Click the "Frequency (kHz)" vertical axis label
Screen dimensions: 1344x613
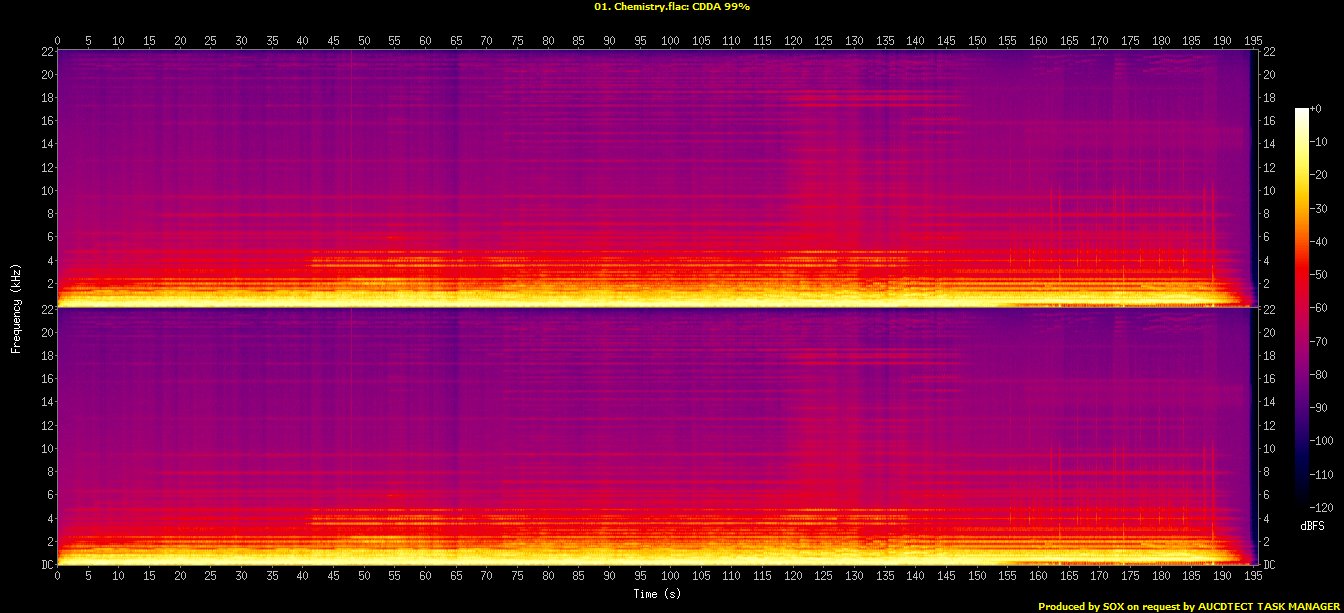coord(16,307)
